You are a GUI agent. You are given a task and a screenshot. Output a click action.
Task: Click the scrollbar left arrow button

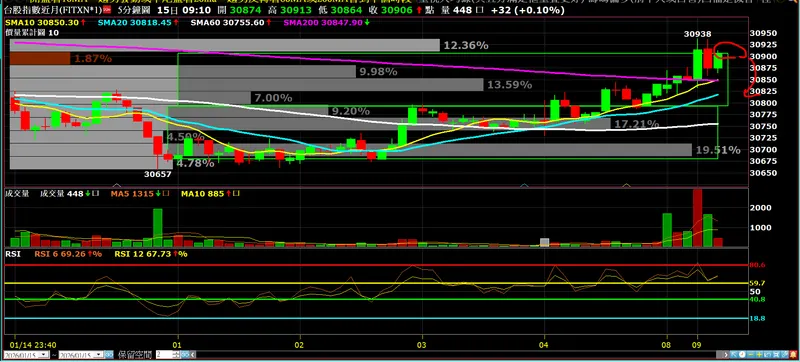click(193, 355)
